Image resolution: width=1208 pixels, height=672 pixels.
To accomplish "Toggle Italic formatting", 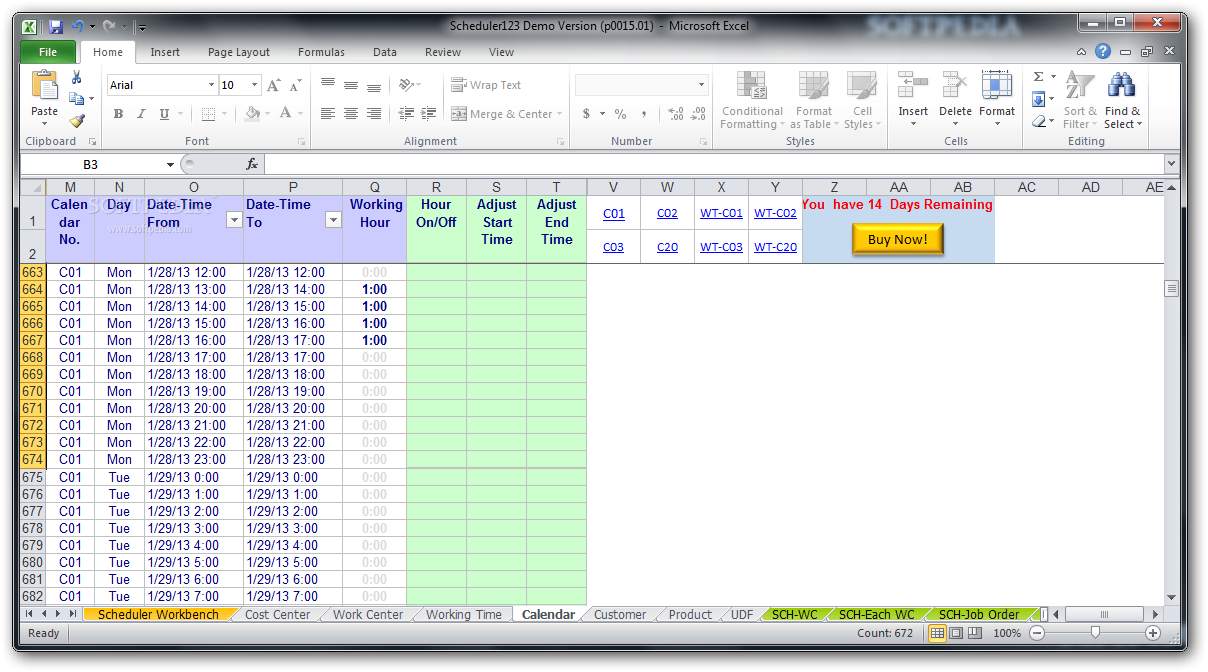I will pyautogui.click(x=141, y=114).
